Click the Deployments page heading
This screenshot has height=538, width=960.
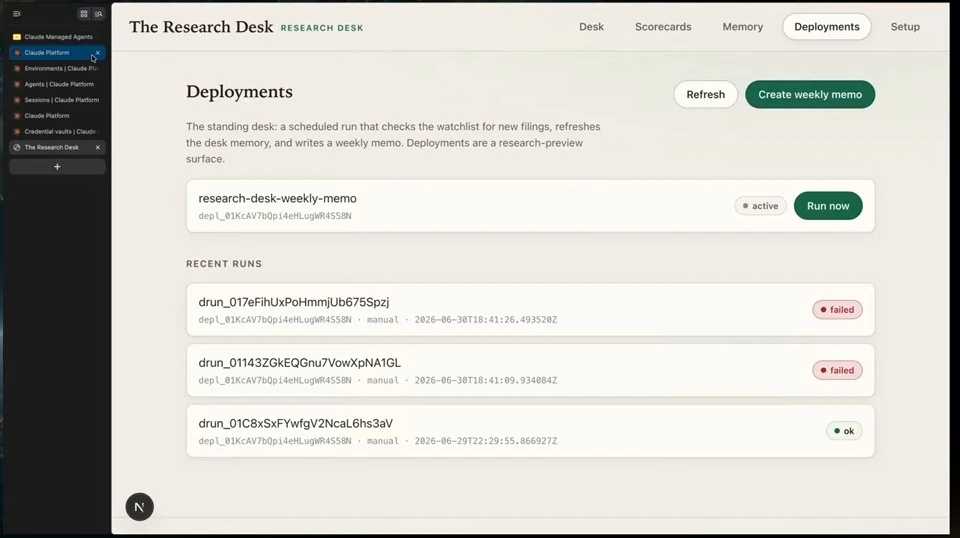[239, 92]
